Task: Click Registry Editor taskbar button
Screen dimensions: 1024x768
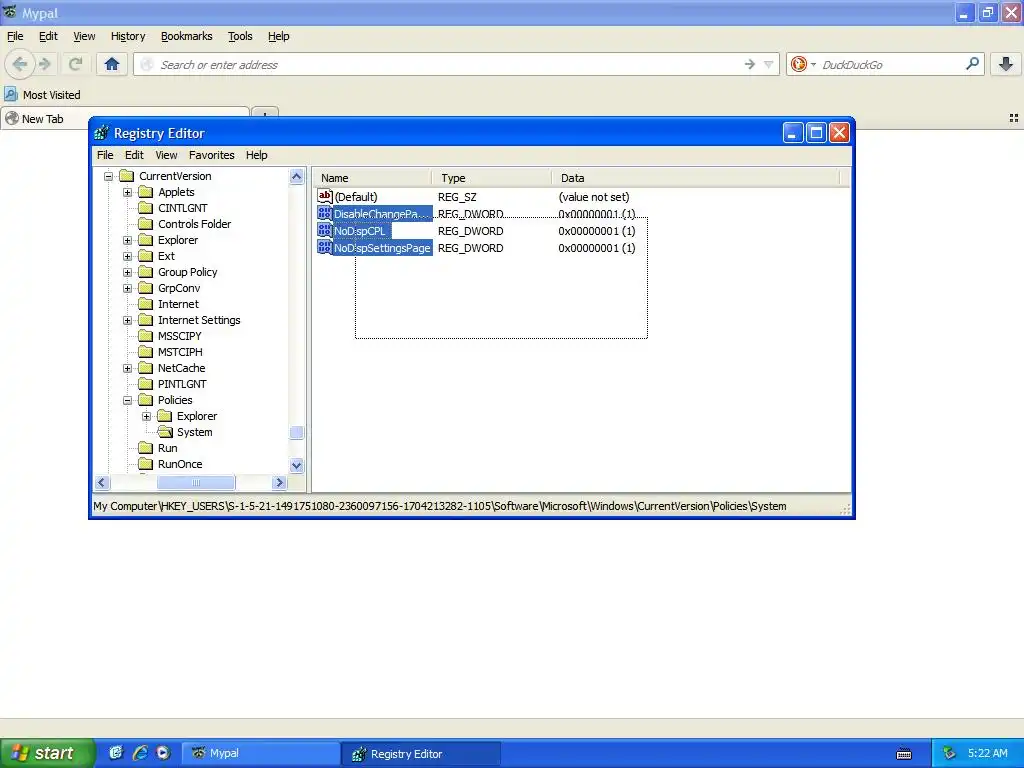Action: coord(421,753)
